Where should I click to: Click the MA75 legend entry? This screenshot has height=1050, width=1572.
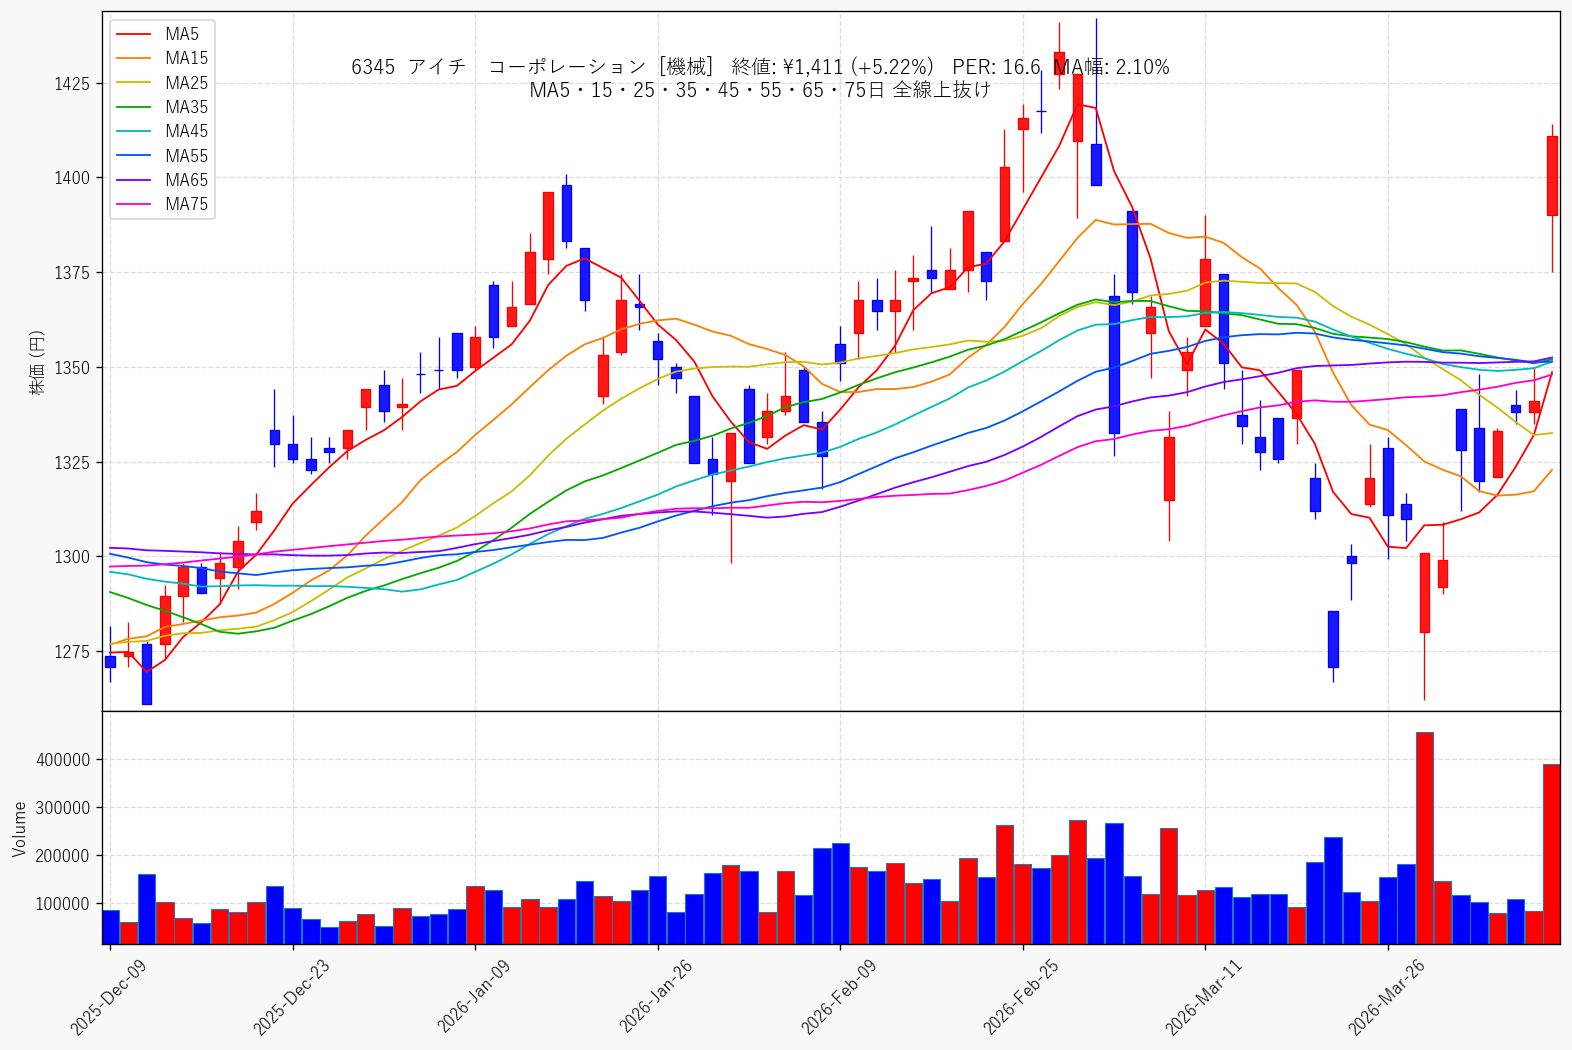162,204
